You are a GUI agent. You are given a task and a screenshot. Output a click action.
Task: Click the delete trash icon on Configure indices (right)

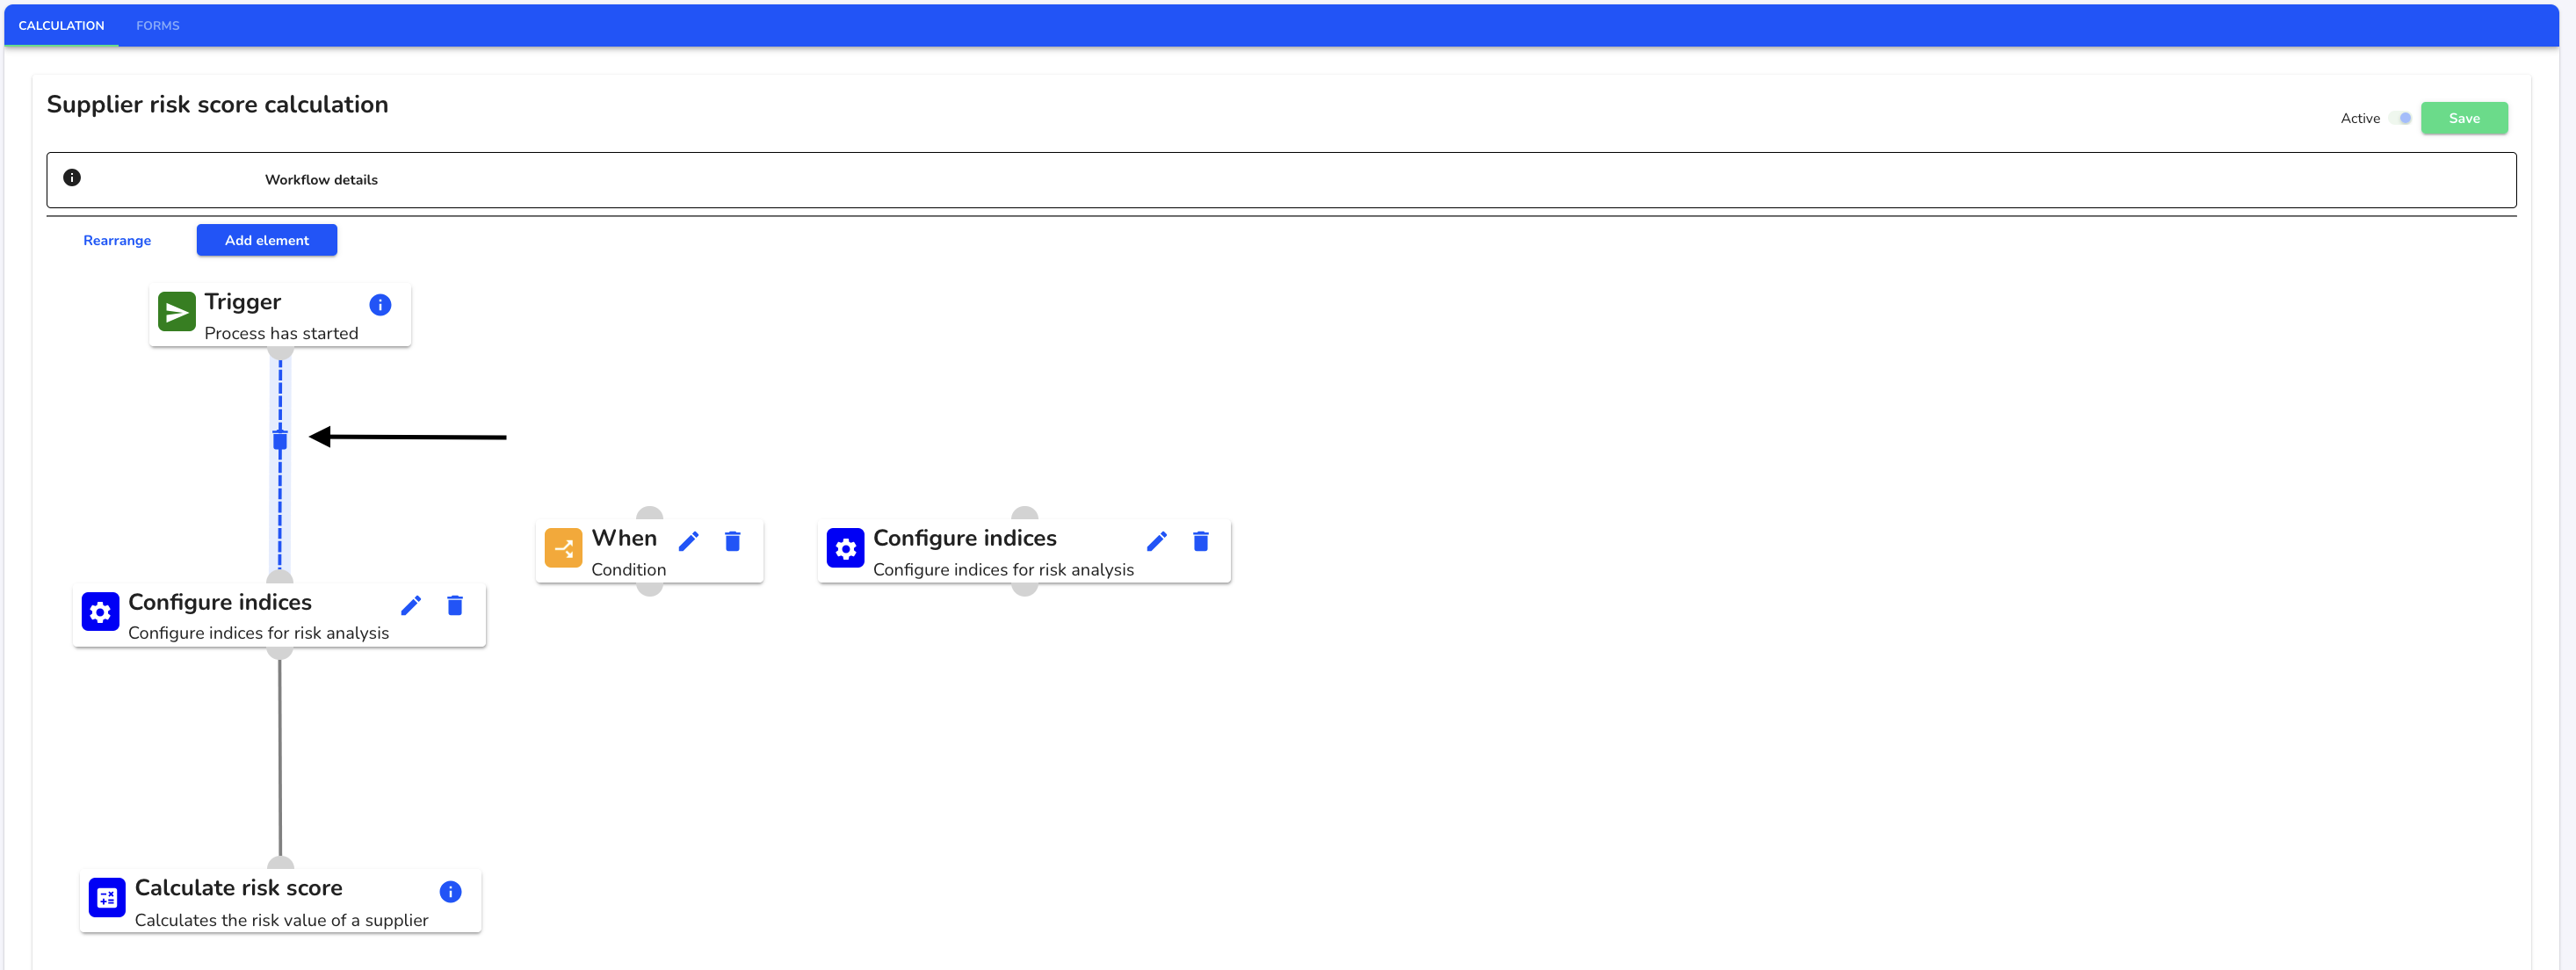[1201, 539]
